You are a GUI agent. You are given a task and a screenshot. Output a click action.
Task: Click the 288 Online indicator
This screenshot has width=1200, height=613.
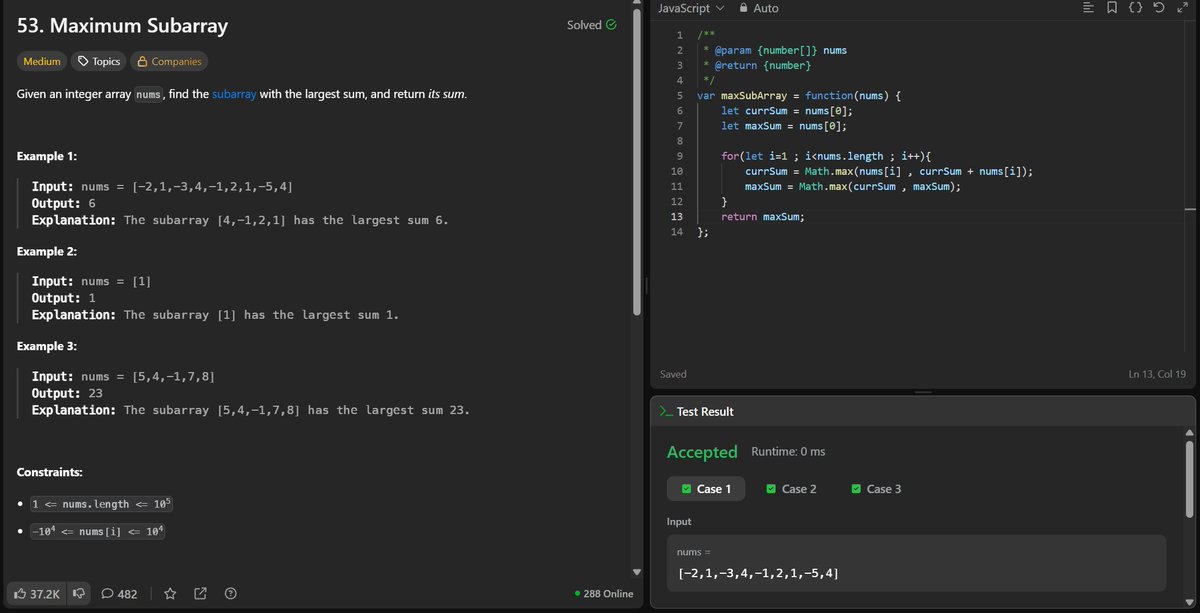[604, 594]
